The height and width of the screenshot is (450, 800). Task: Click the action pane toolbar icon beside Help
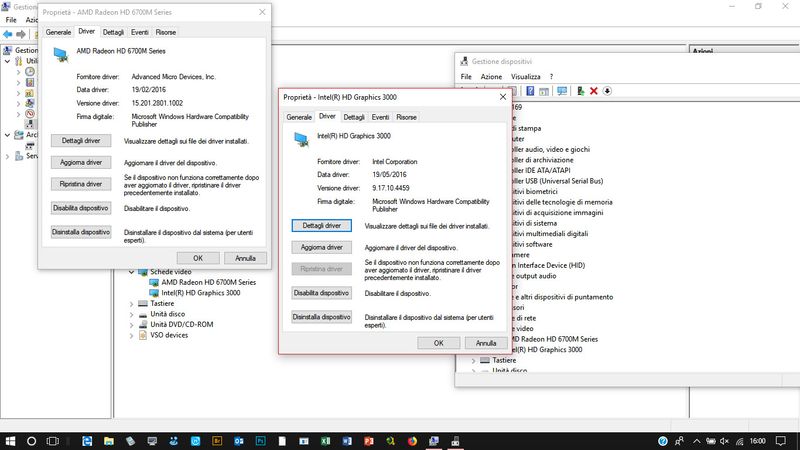tap(544, 91)
